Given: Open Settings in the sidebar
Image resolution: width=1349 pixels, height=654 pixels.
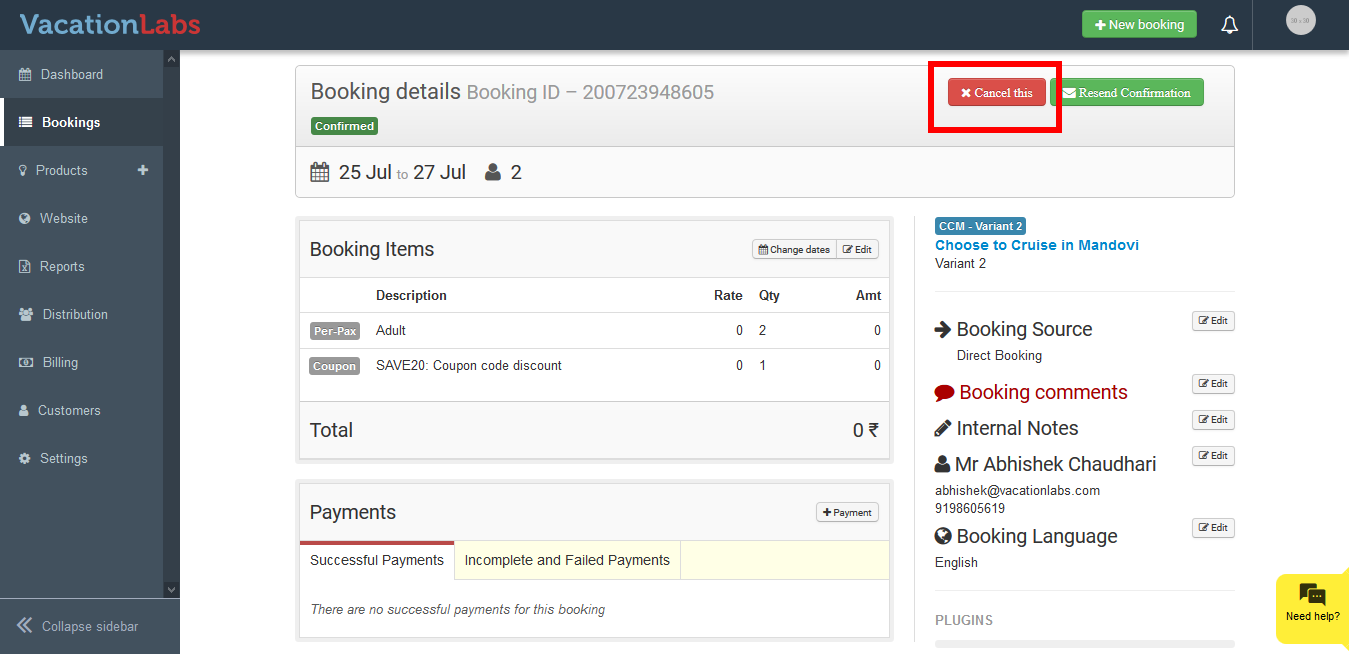Looking at the screenshot, I should [x=63, y=458].
